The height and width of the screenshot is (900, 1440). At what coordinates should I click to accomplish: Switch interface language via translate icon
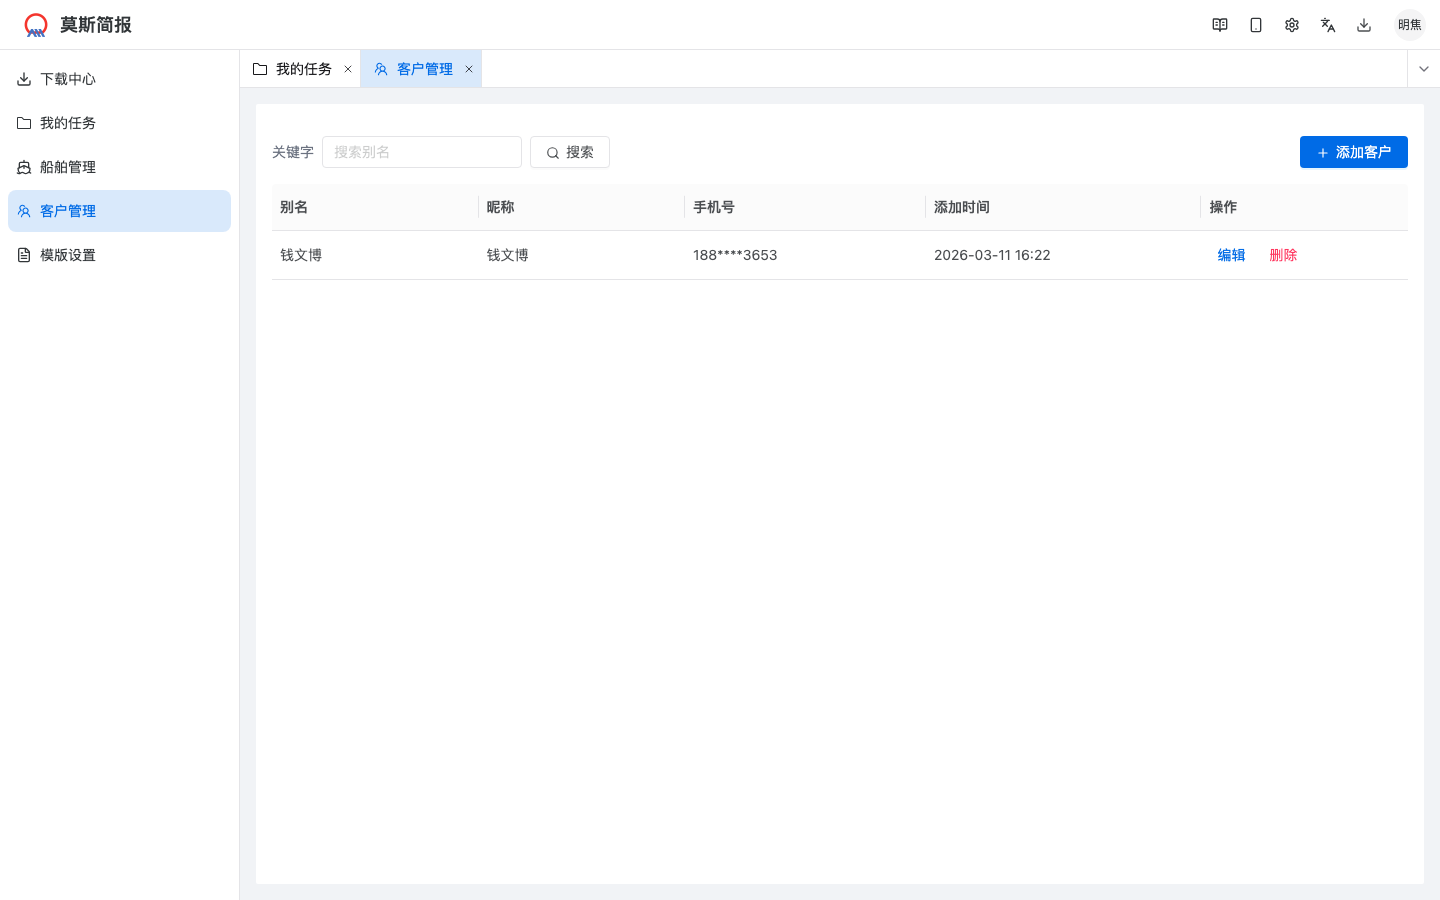point(1327,24)
